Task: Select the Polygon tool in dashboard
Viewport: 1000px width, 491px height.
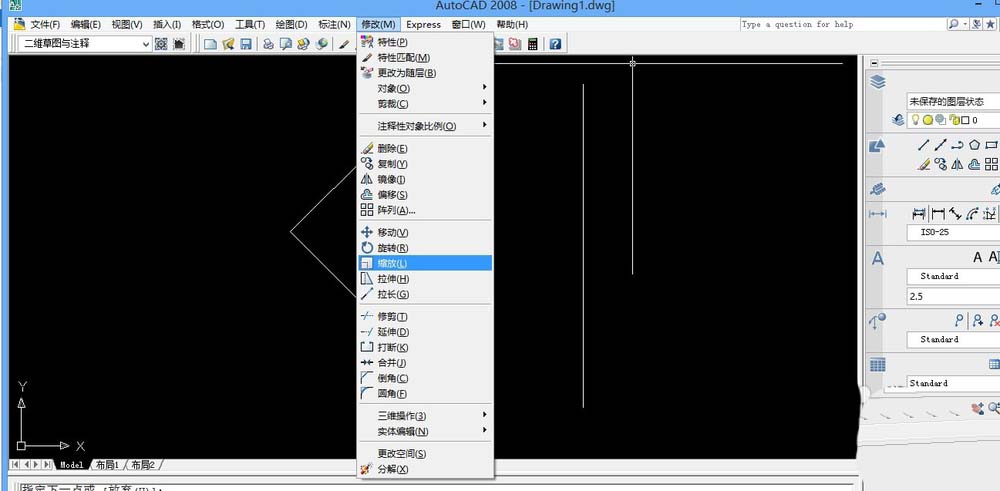Action: 974,145
